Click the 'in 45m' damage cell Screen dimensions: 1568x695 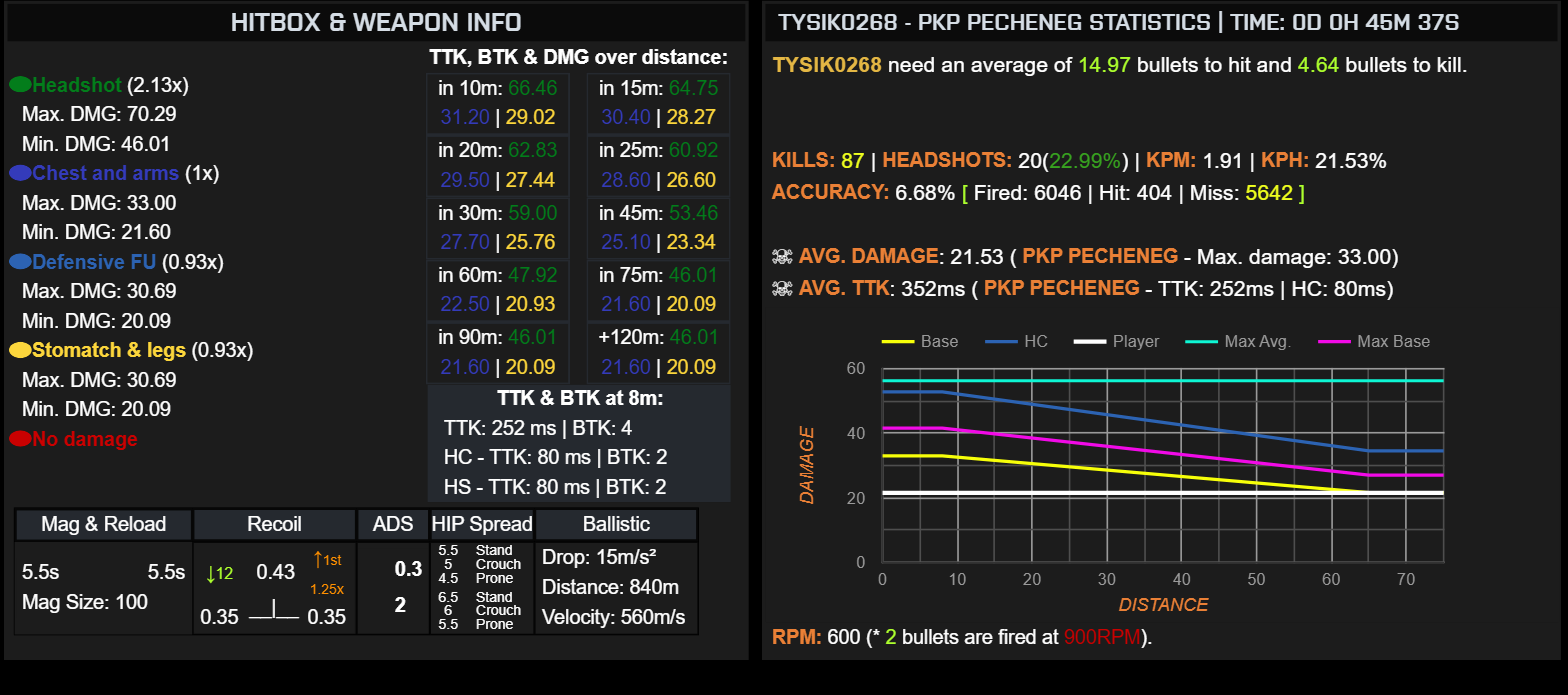click(x=658, y=228)
